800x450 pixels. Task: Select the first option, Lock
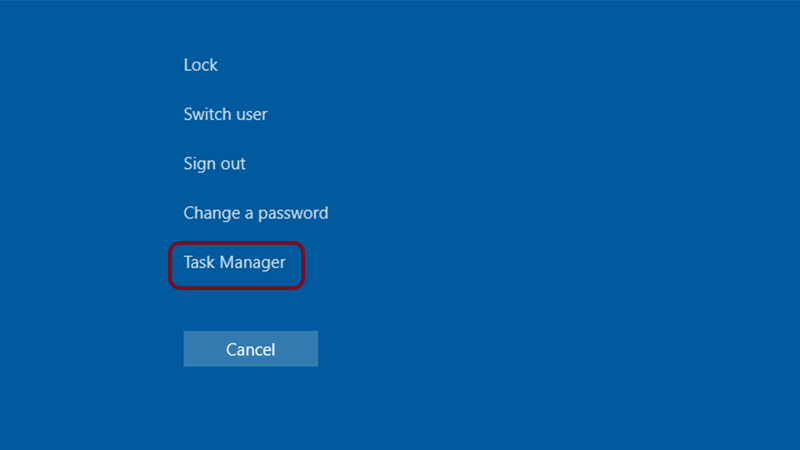tap(201, 65)
